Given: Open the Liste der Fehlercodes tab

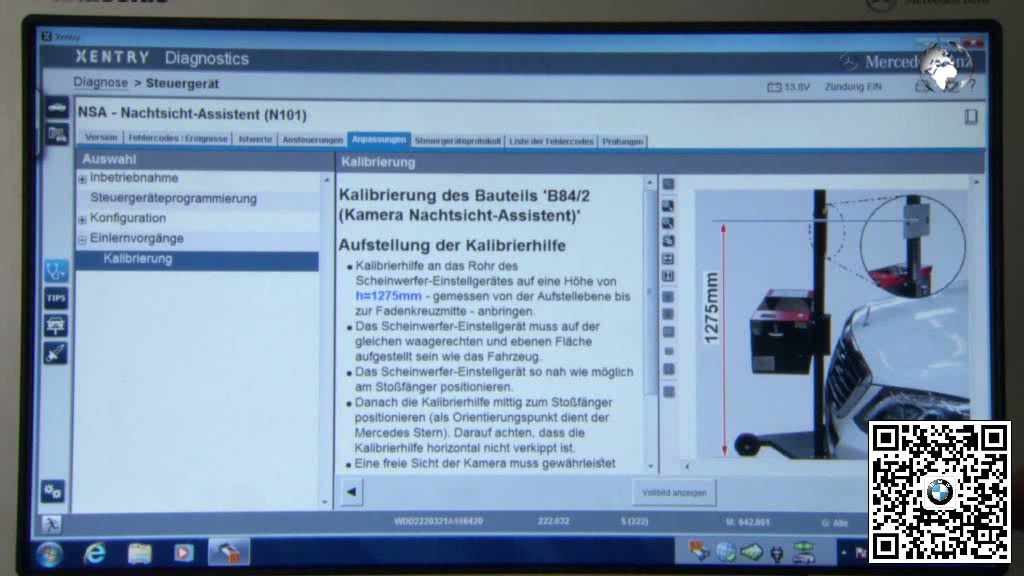Looking at the screenshot, I should point(551,141).
